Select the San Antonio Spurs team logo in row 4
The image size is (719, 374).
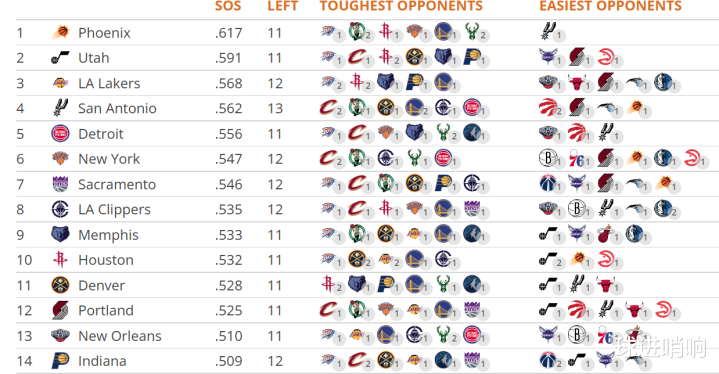click(60, 108)
